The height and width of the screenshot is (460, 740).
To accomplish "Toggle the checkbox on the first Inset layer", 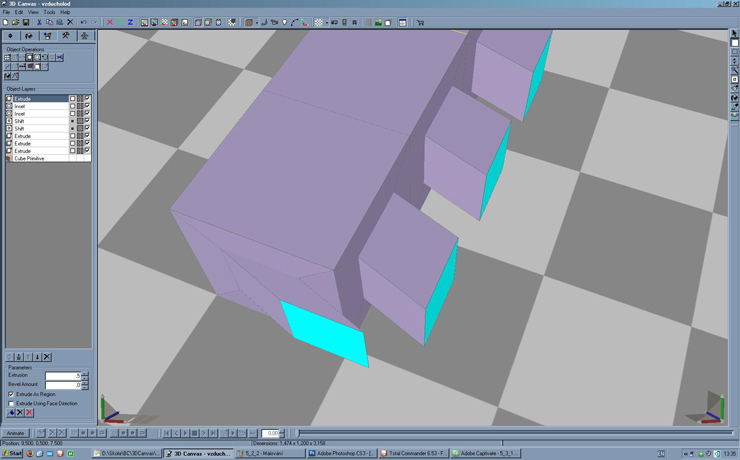I will (72, 106).
